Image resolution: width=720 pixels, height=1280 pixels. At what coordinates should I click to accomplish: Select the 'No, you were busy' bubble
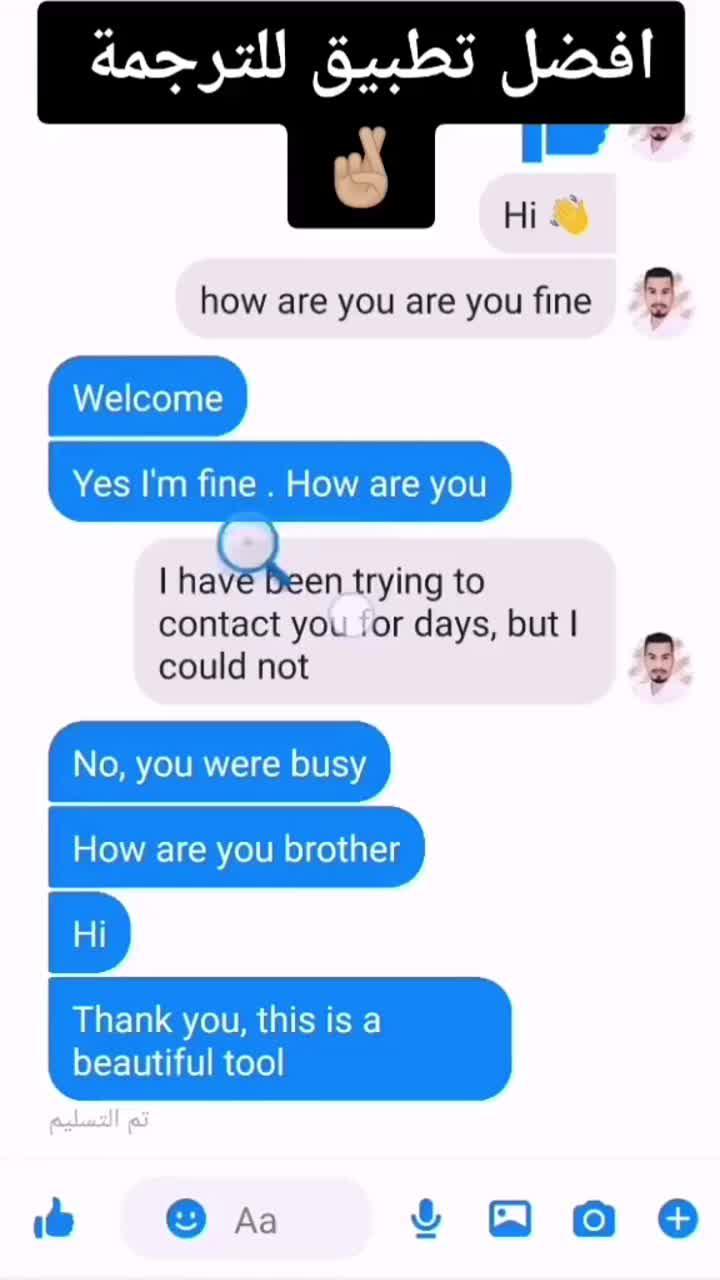[x=219, y=763]
